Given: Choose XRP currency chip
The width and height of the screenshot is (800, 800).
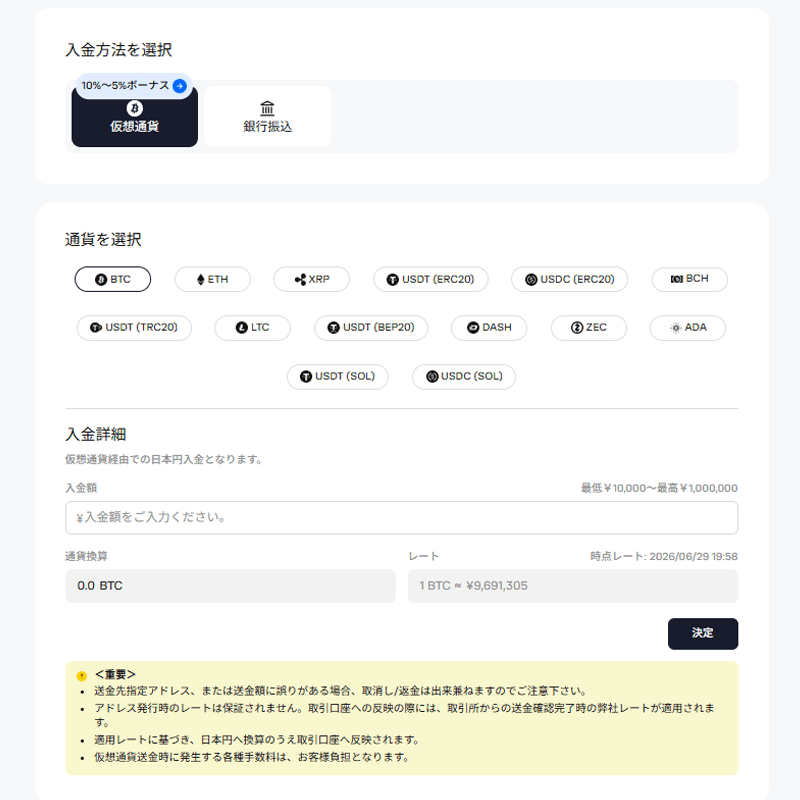Looking at the screenshot, I should [312, 279].
